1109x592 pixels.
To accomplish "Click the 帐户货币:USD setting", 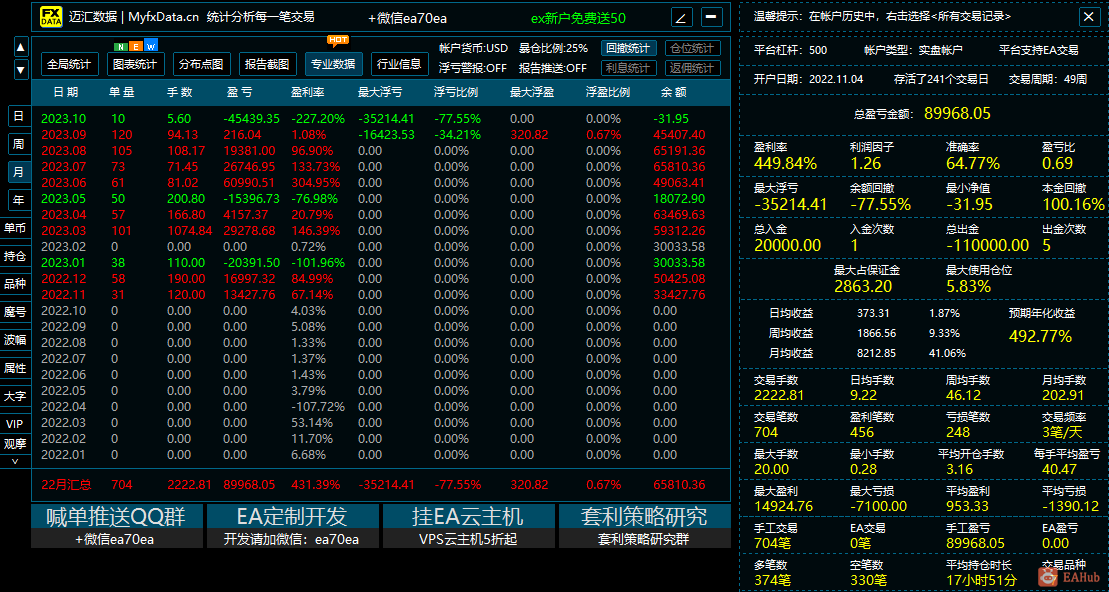I will point(473,48).
